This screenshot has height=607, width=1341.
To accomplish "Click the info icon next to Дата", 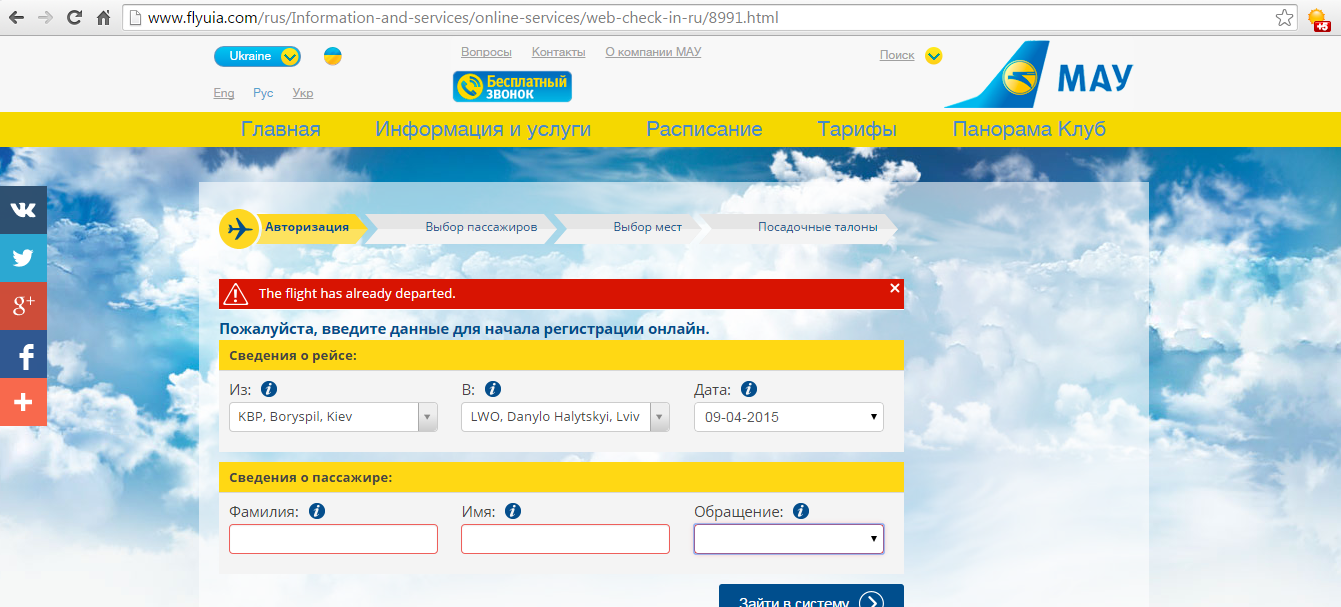I will 749,390.
